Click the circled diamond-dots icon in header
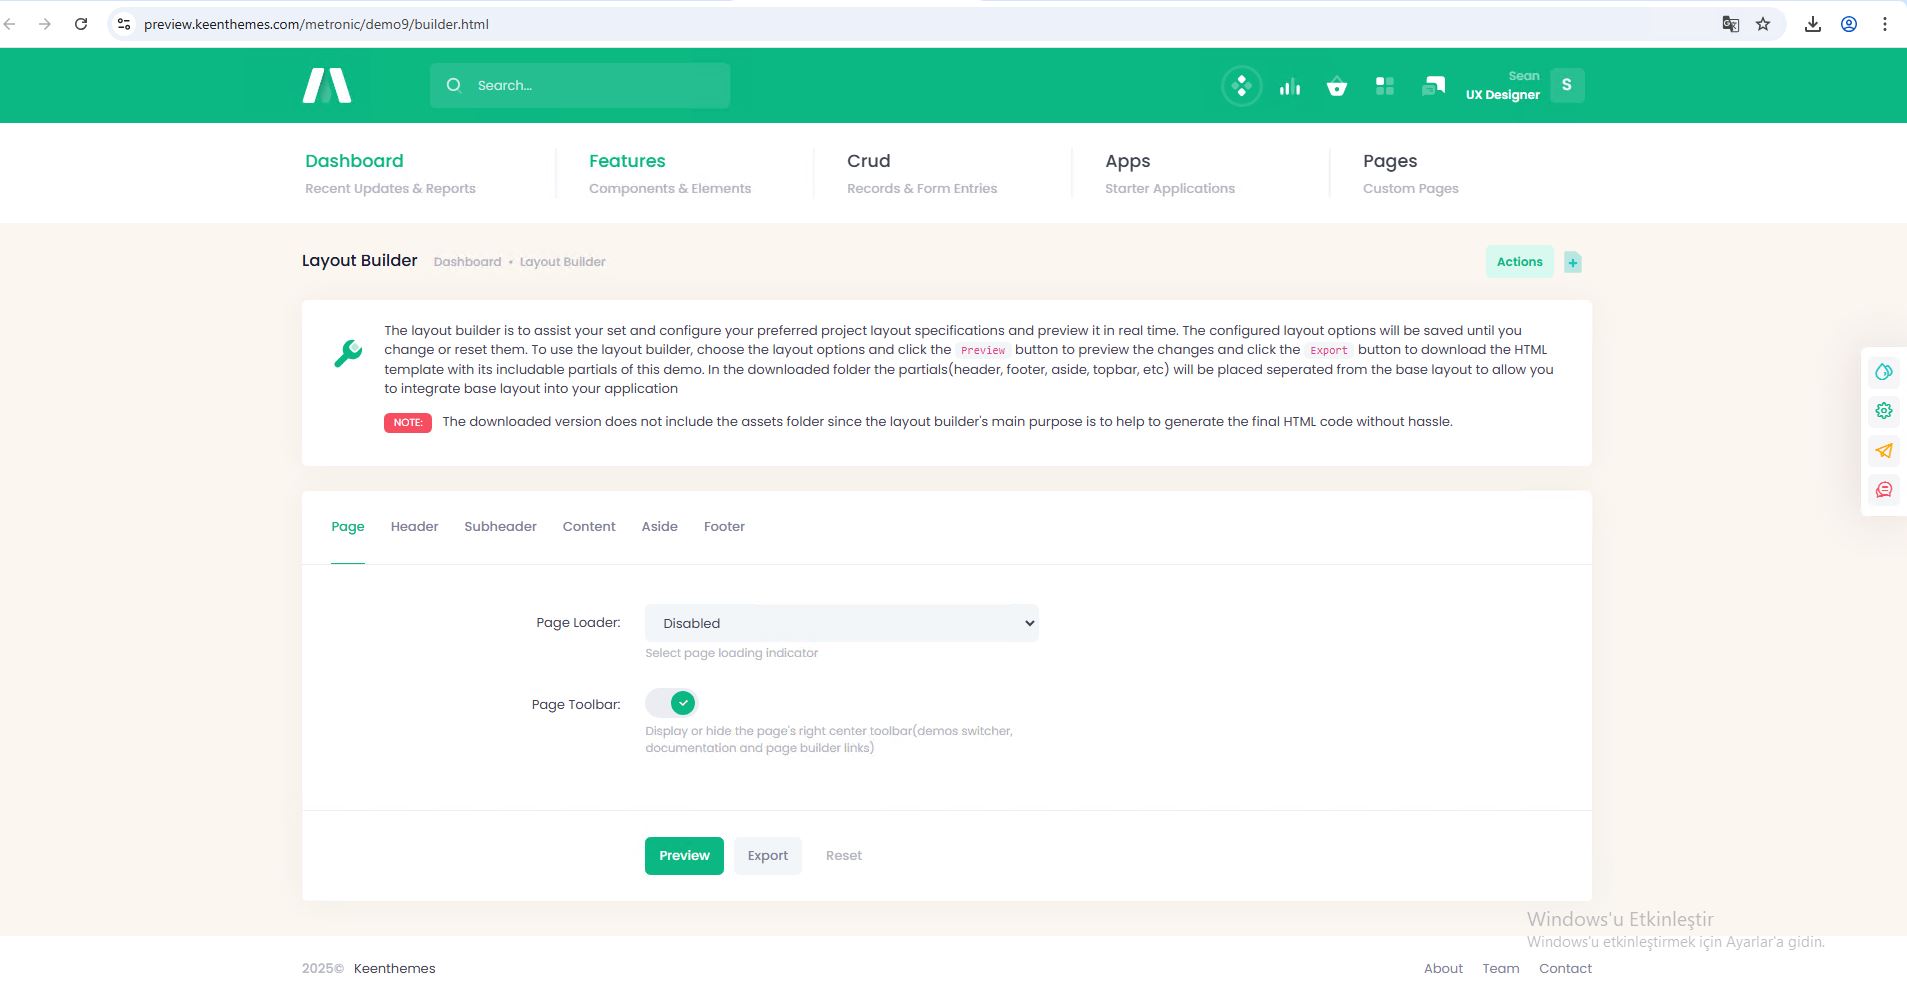The height and width of the screenshot is (998, 1907). tap(1241, 86)
